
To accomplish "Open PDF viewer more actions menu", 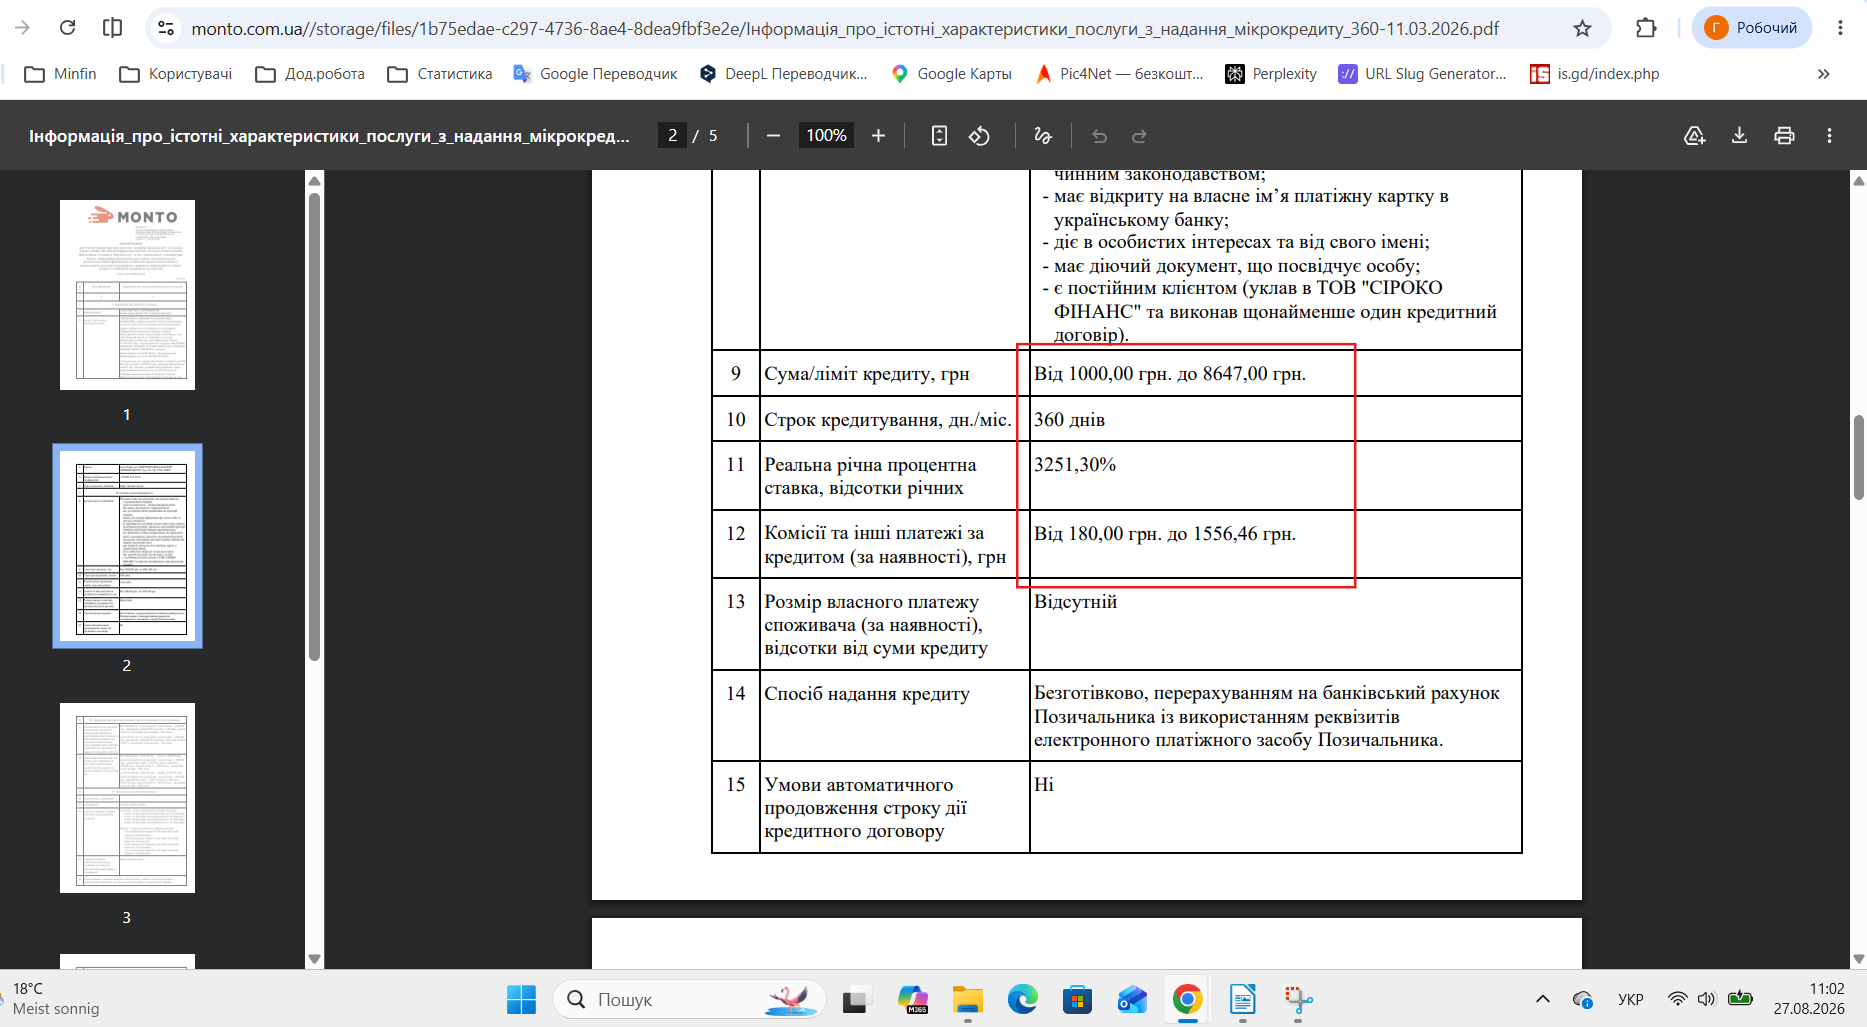I will pos(1829,136).
